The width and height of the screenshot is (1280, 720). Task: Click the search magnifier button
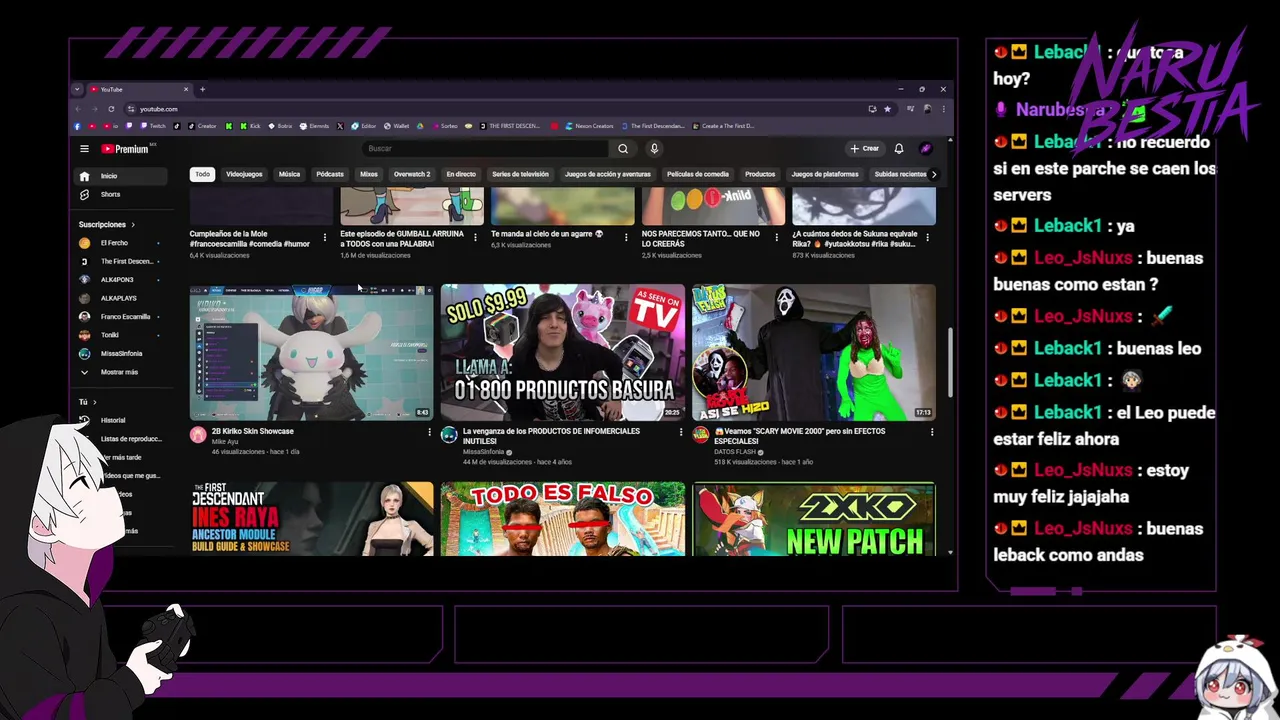coord(623,149)
